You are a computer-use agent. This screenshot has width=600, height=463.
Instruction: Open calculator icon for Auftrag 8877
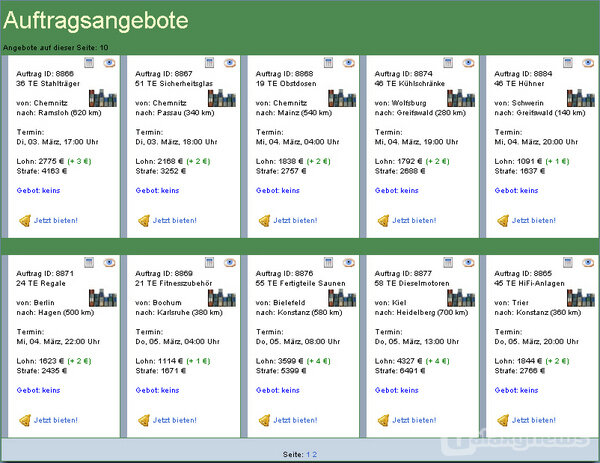click(448, 262)
